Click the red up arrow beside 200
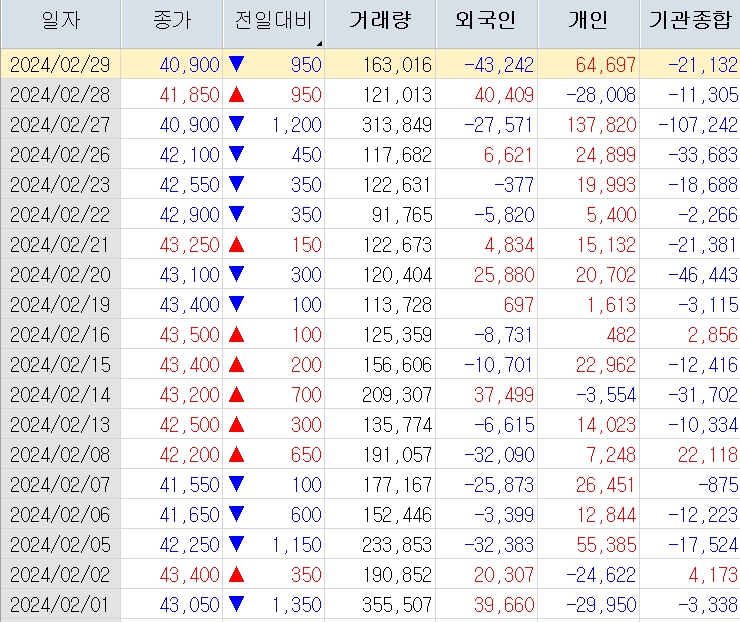This screenshot has height=622, width=740. [236, 364]
